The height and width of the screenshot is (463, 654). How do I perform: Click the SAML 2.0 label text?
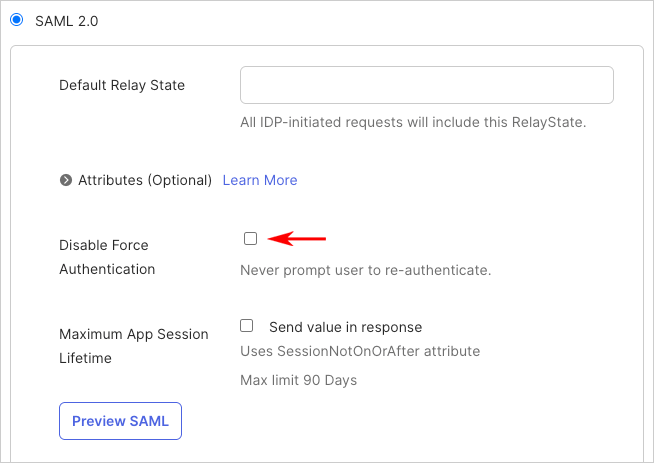pyautogui.click(x=67, y=20)
